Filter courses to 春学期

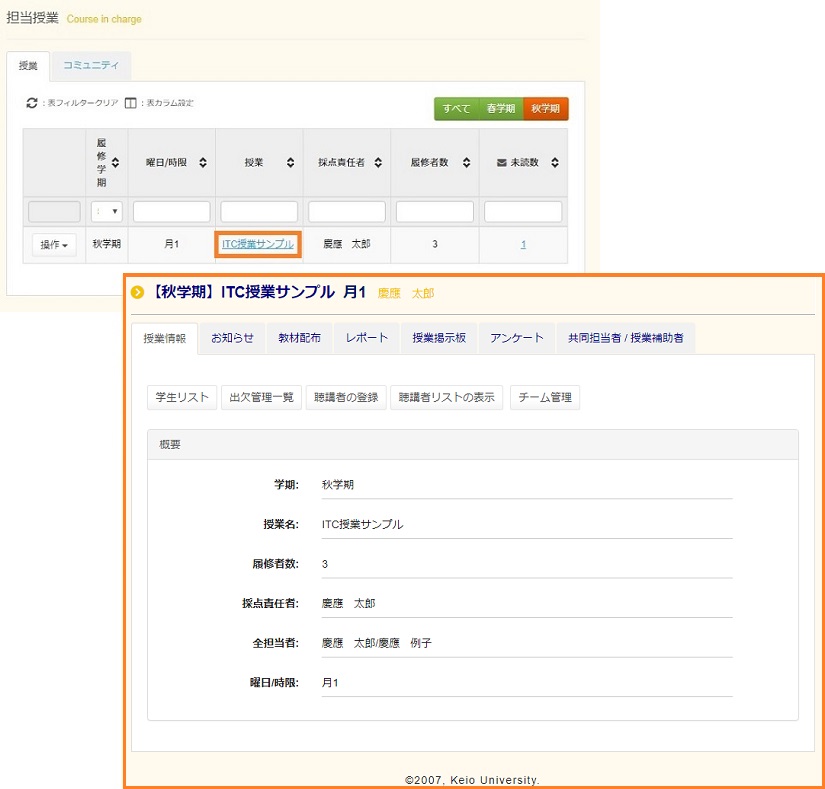click(500, 109)
